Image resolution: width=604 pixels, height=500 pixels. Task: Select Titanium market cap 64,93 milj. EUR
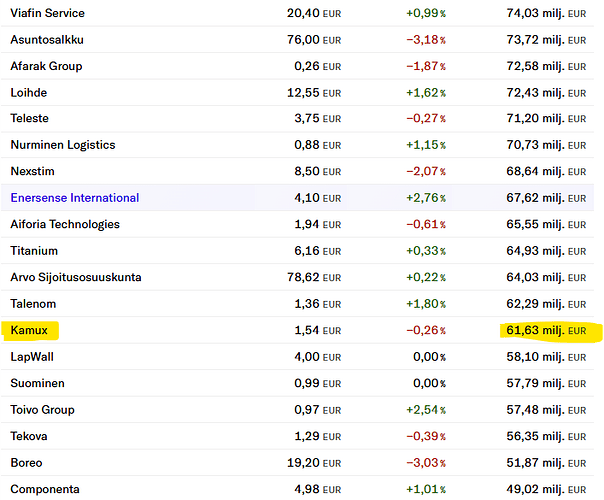546,251
